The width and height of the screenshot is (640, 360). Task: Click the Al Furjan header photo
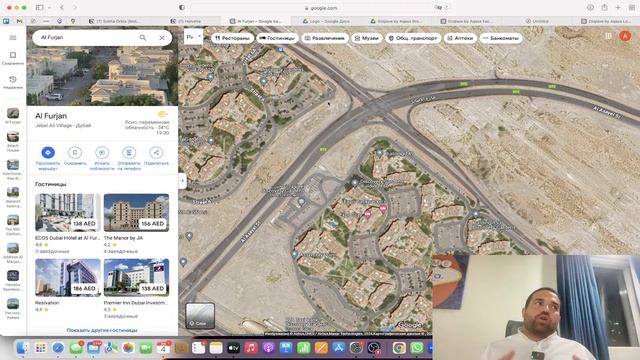pyautogui.click(x=102, y=76)
